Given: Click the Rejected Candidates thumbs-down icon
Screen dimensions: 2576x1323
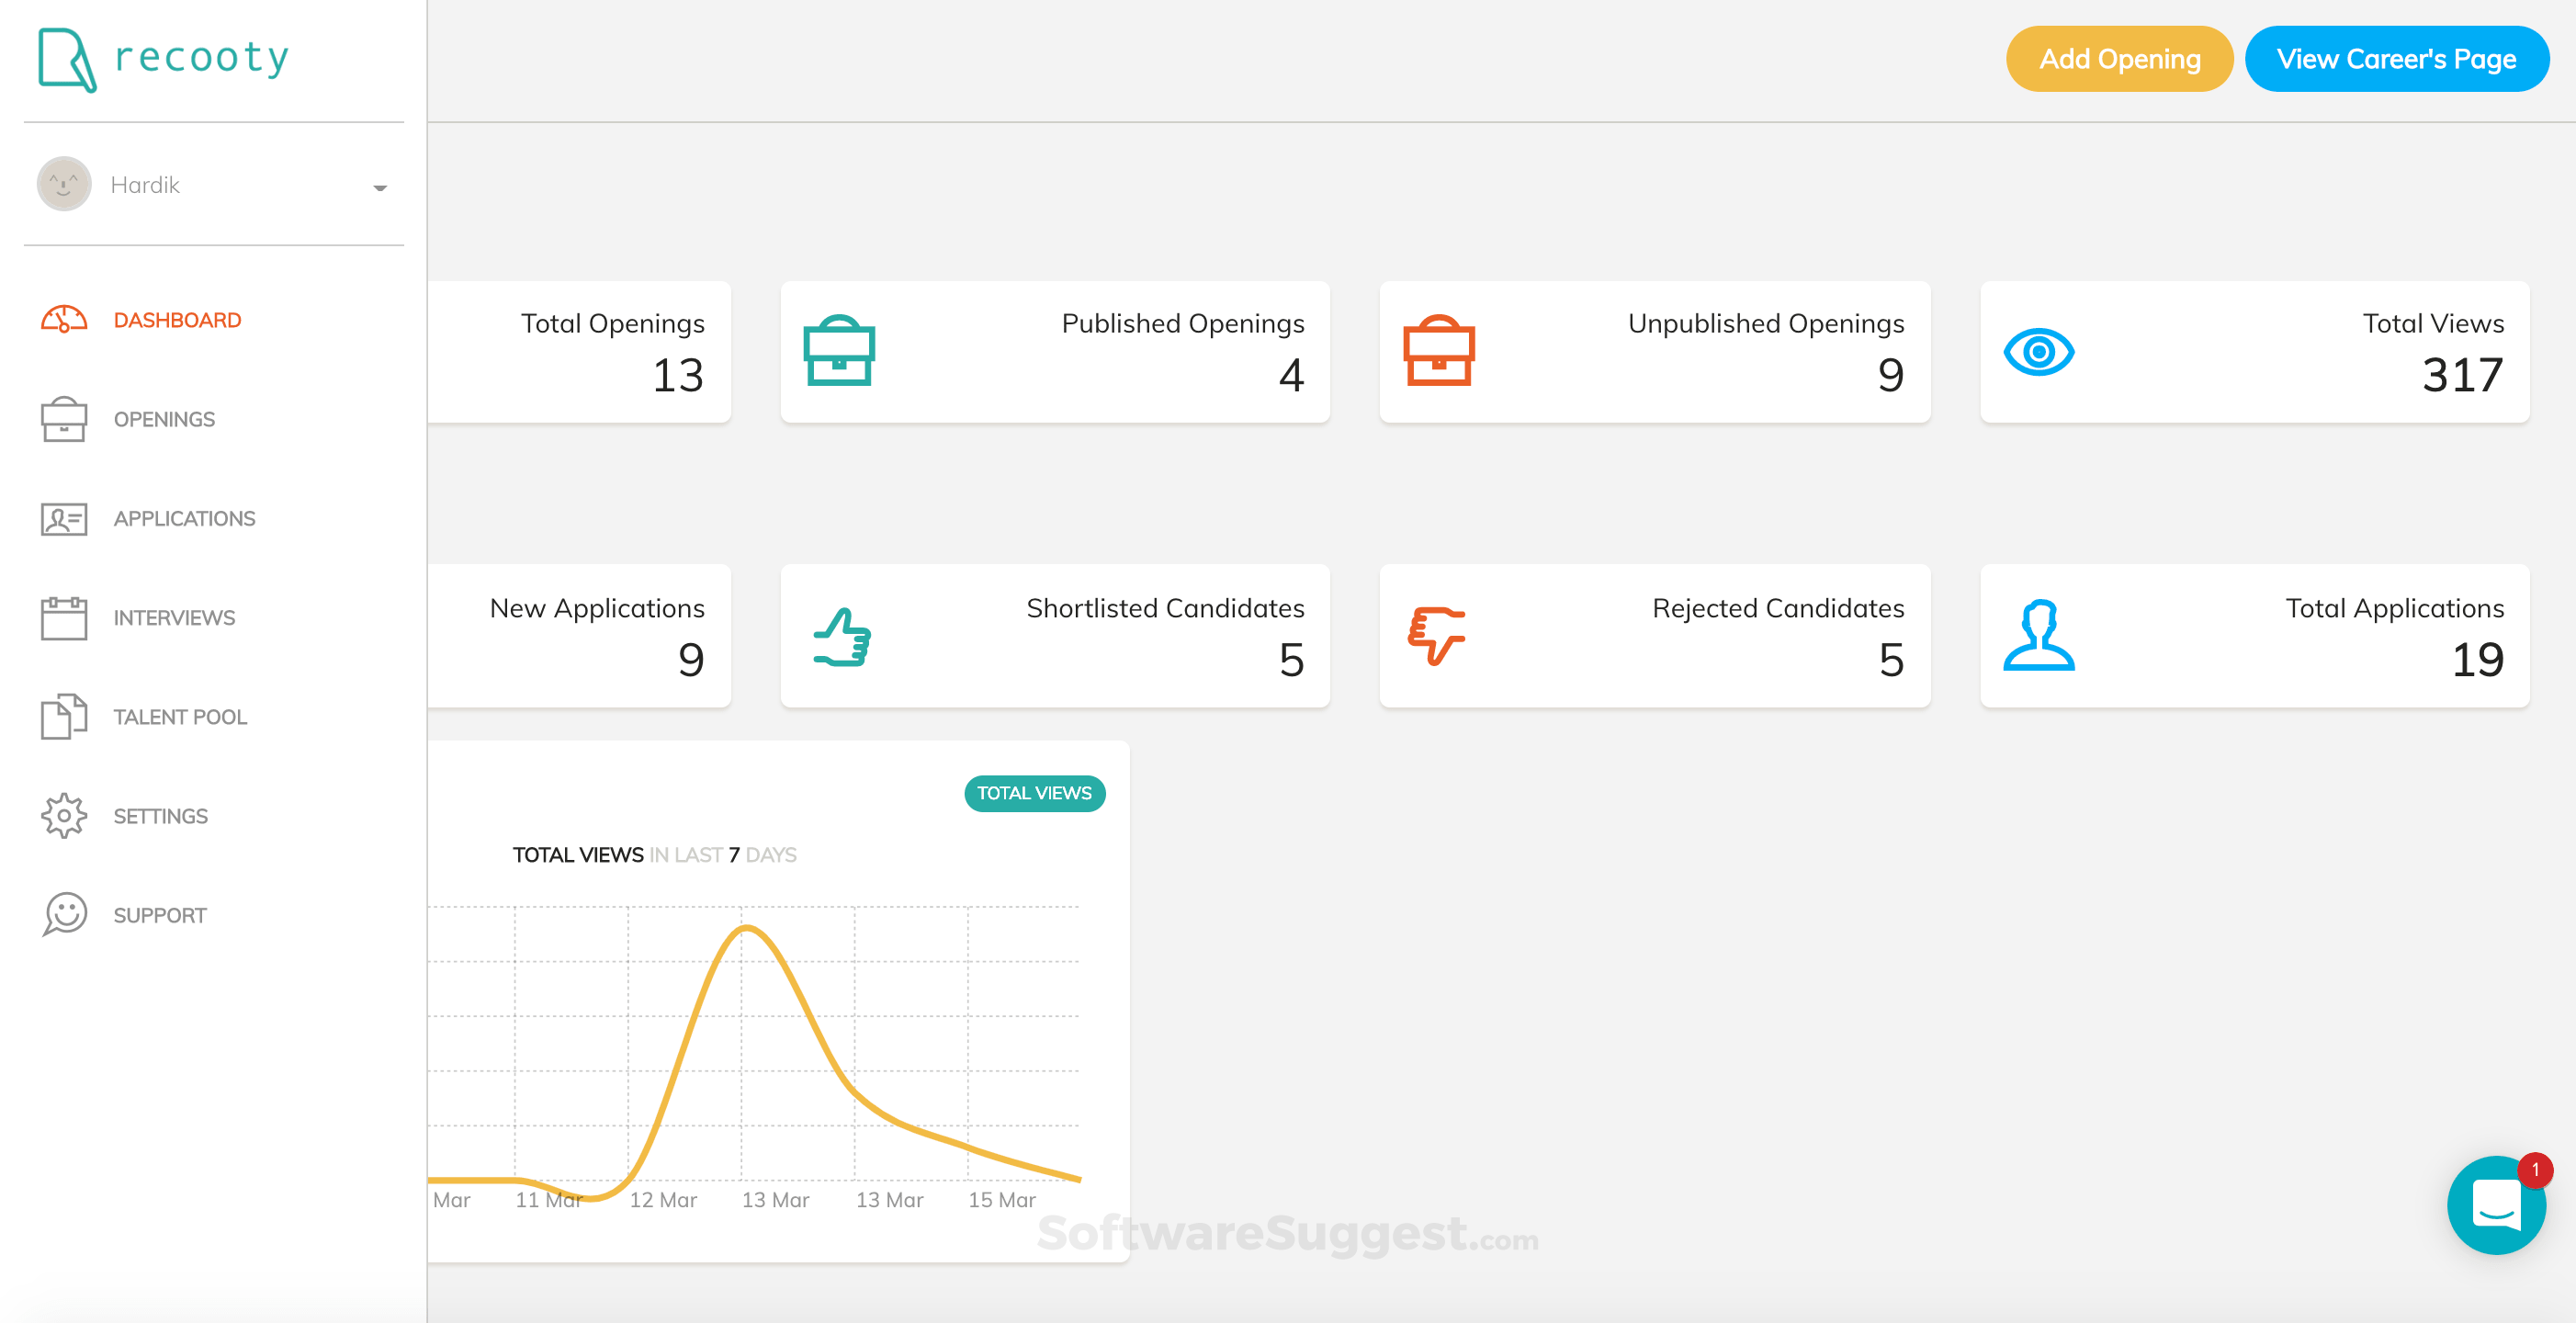Looking at the screenshot, I should point(1436,635).
